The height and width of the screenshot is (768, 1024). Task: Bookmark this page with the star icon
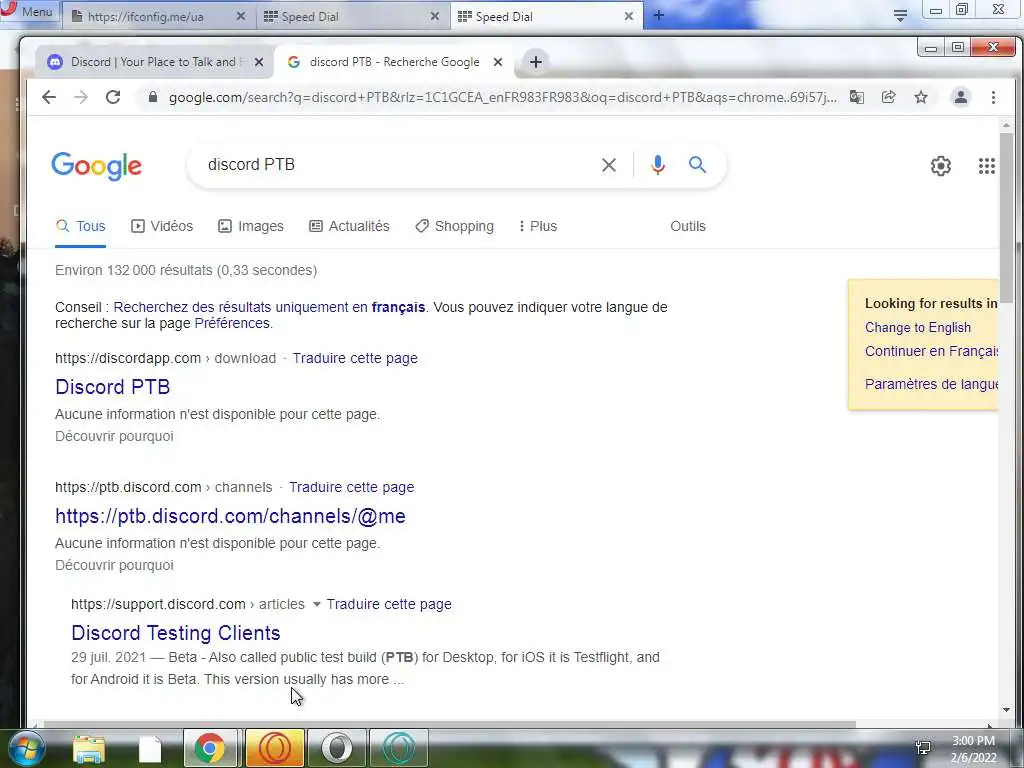(x=921, y=97)
